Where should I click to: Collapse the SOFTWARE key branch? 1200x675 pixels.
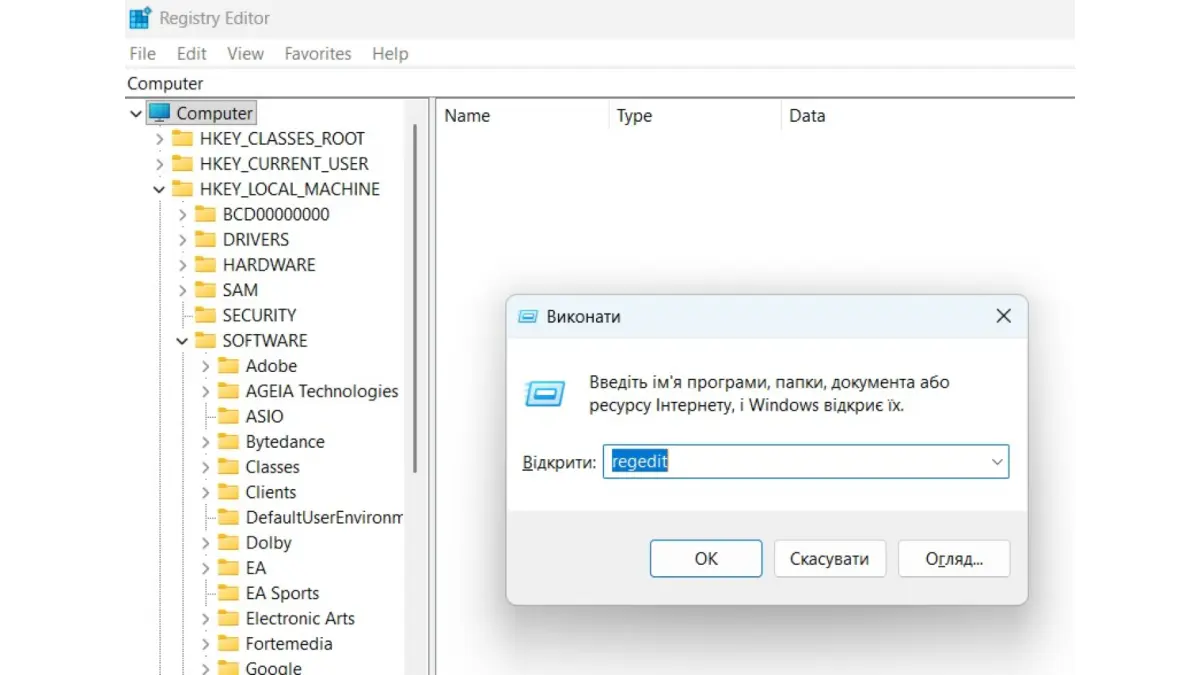(182, 341)
